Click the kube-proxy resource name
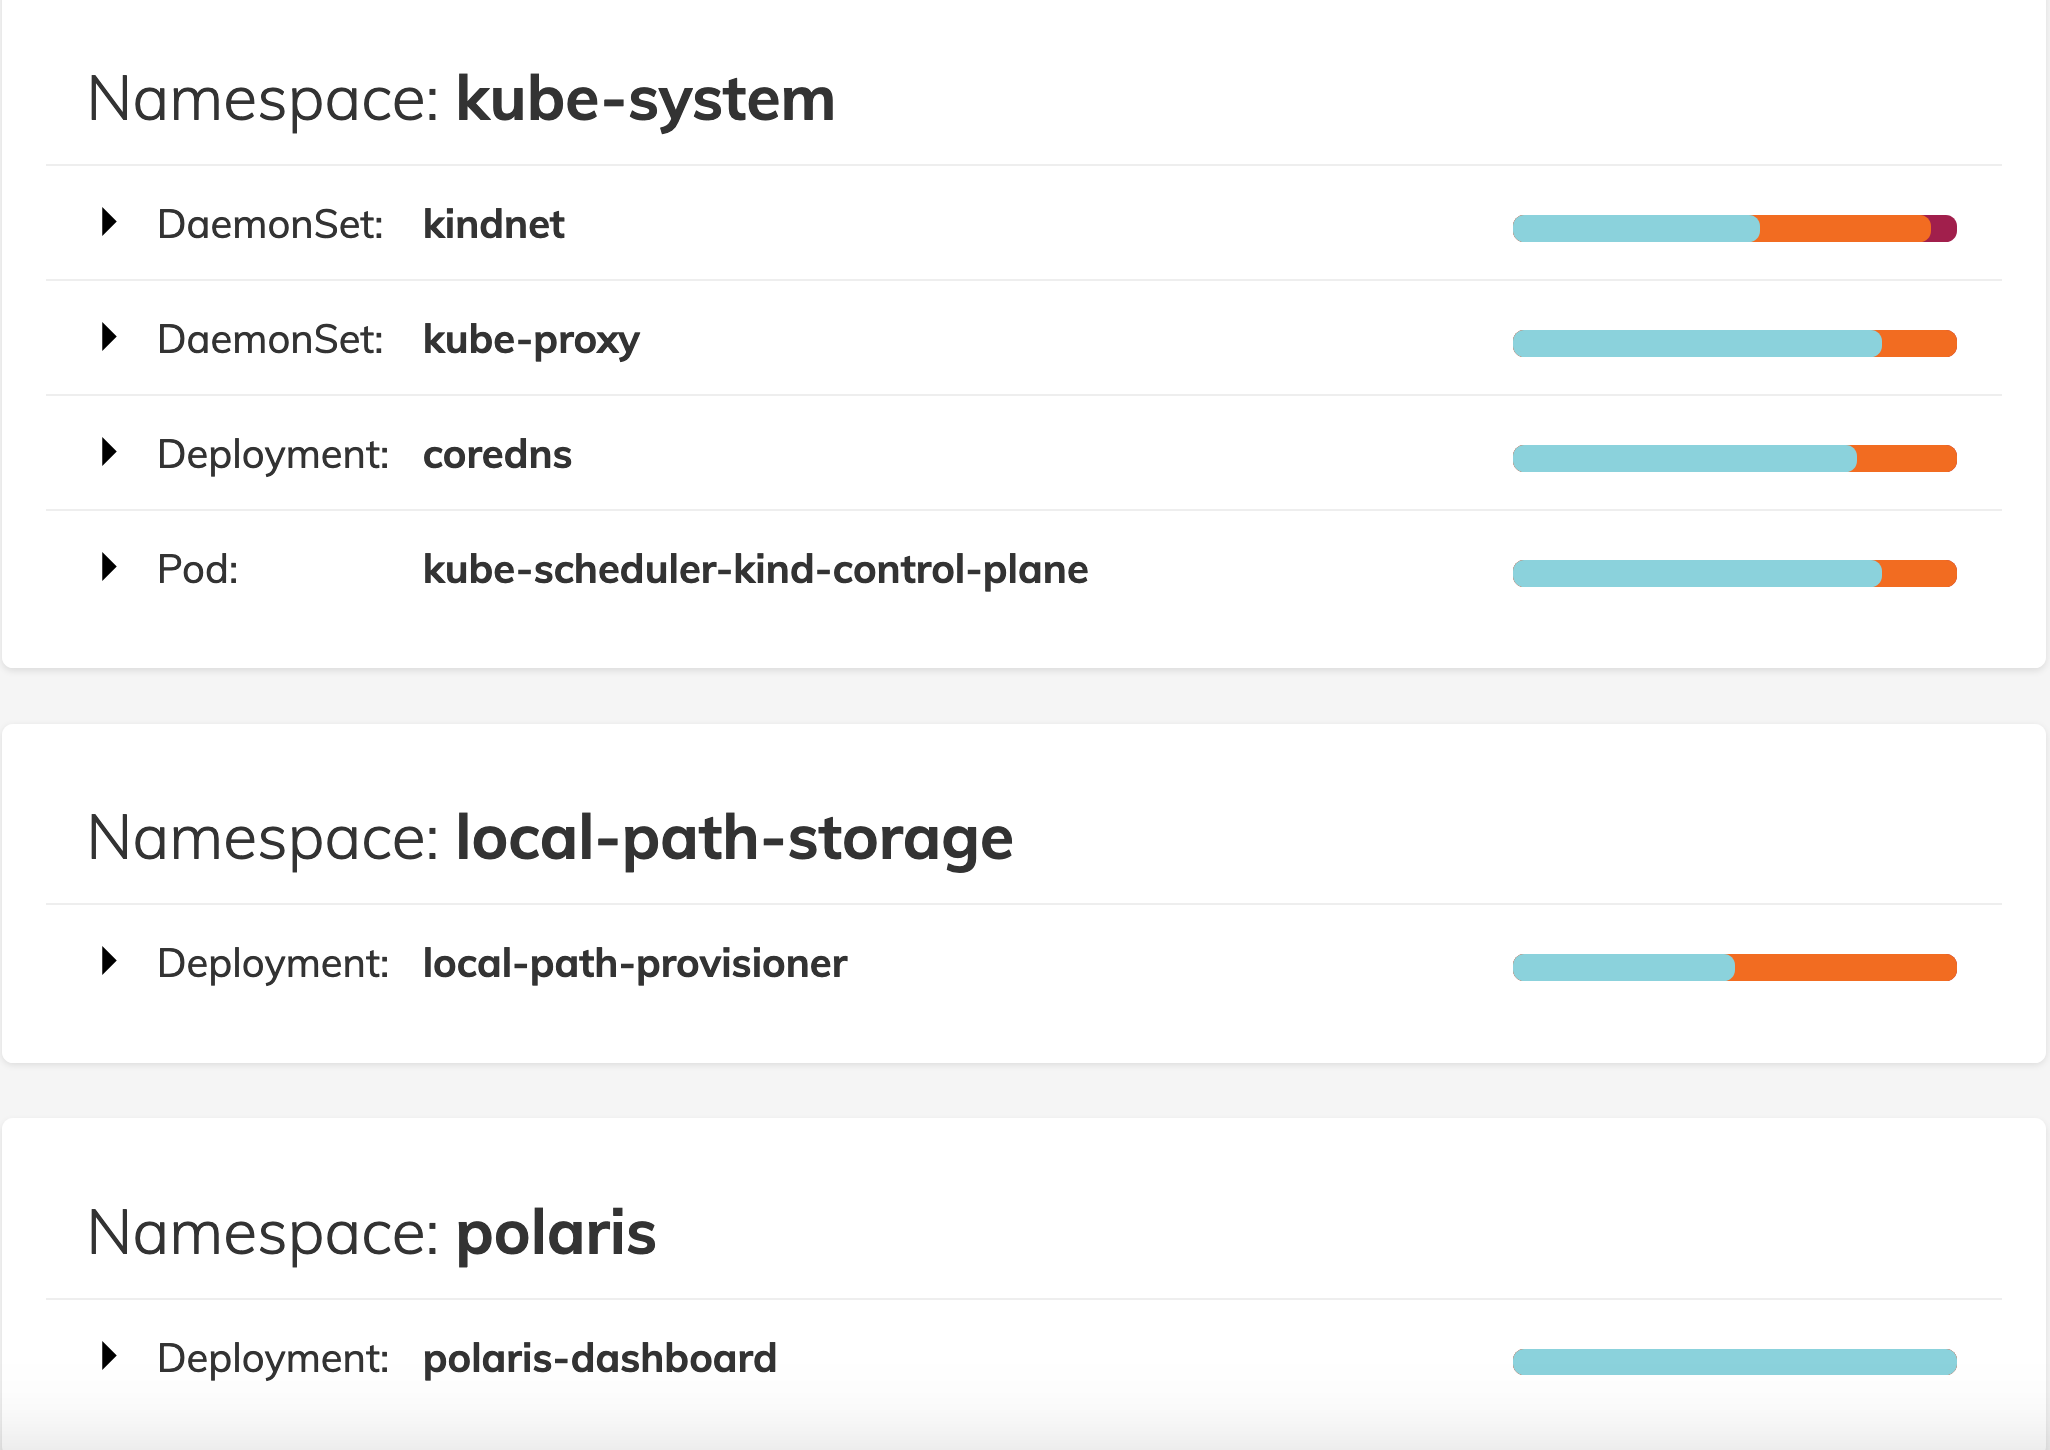2050x1450 pixels. pos(531,340)
